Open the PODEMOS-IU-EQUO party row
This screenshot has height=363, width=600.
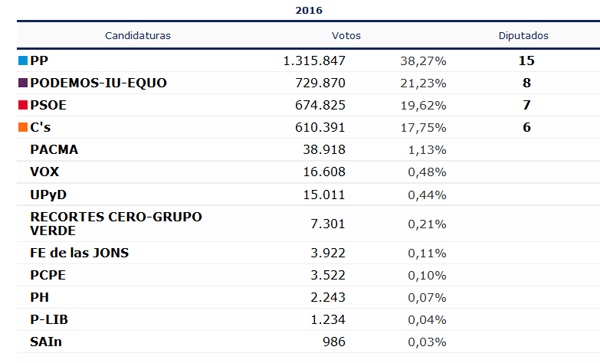coord(308,83)
